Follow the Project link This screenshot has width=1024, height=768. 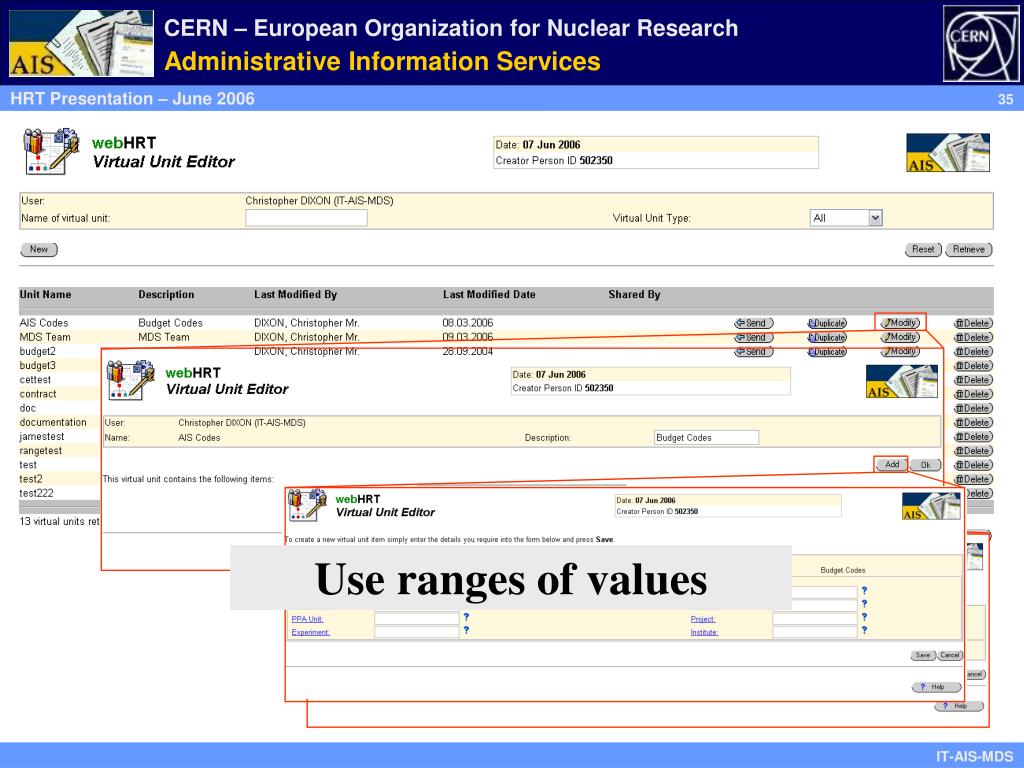703,619
